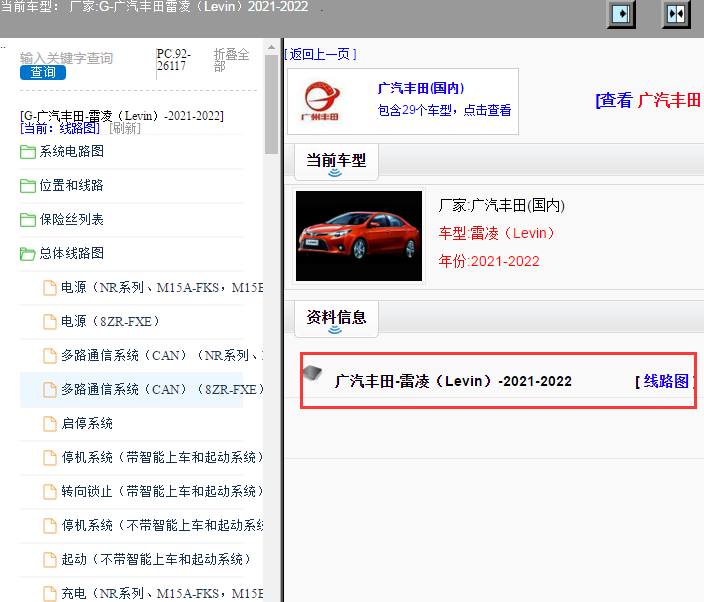Click the left panel scrollbar thumb
Viewport: 704px width, 602px height.
[271, 104]
